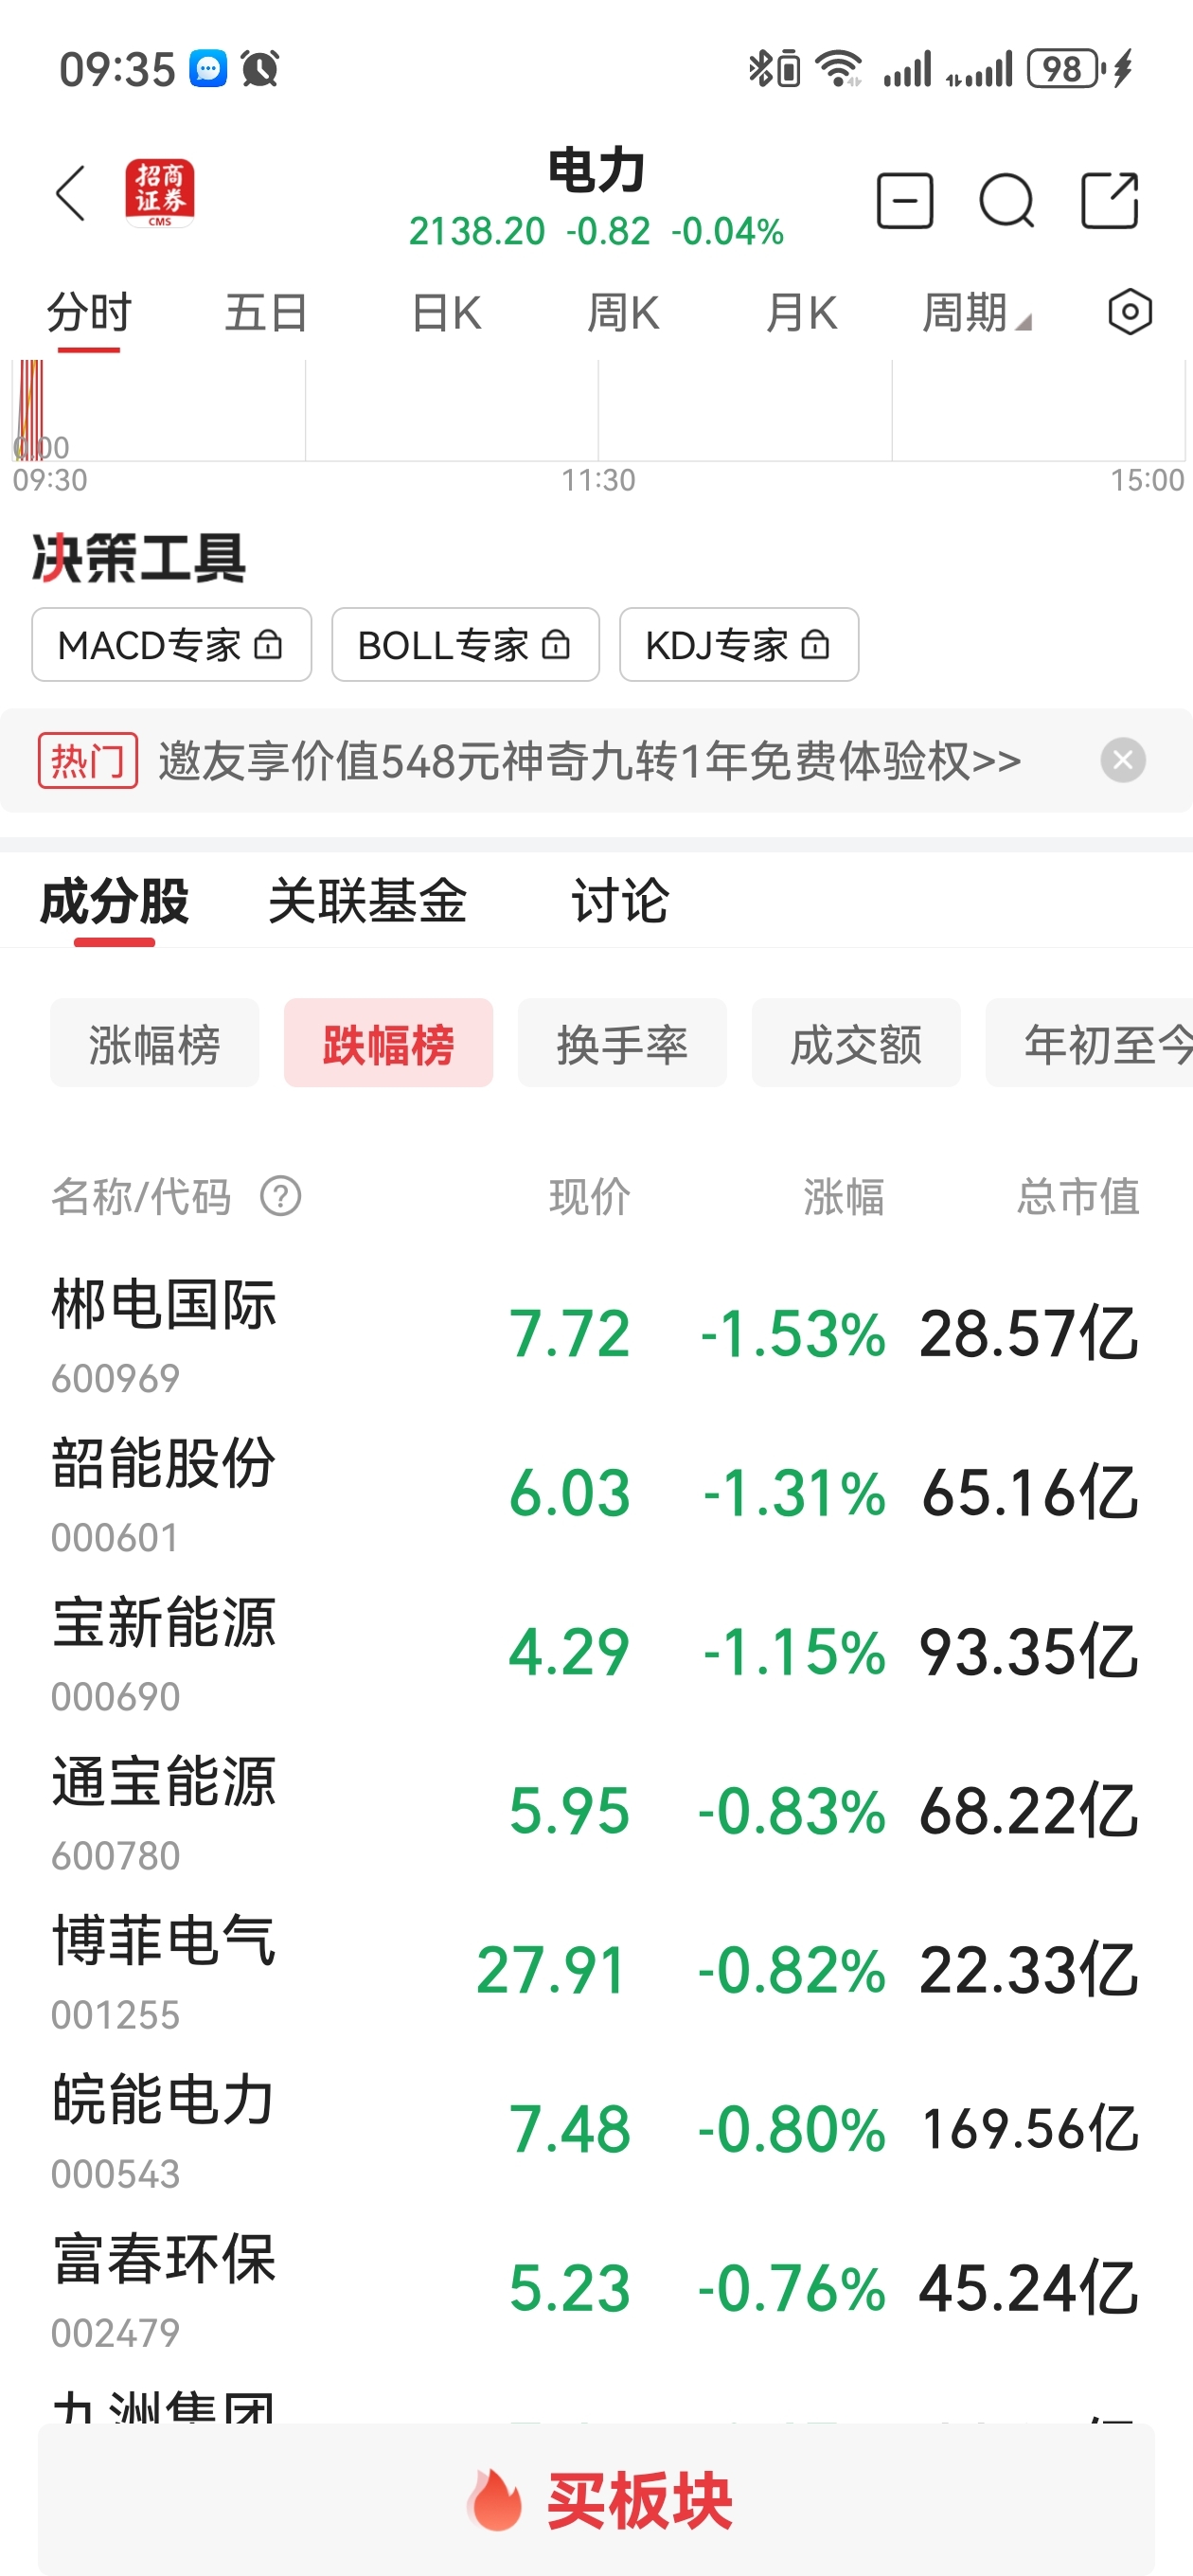Select the 讨论 tab
This screenshot has height=2576, width=1193.
coord(620,902)
